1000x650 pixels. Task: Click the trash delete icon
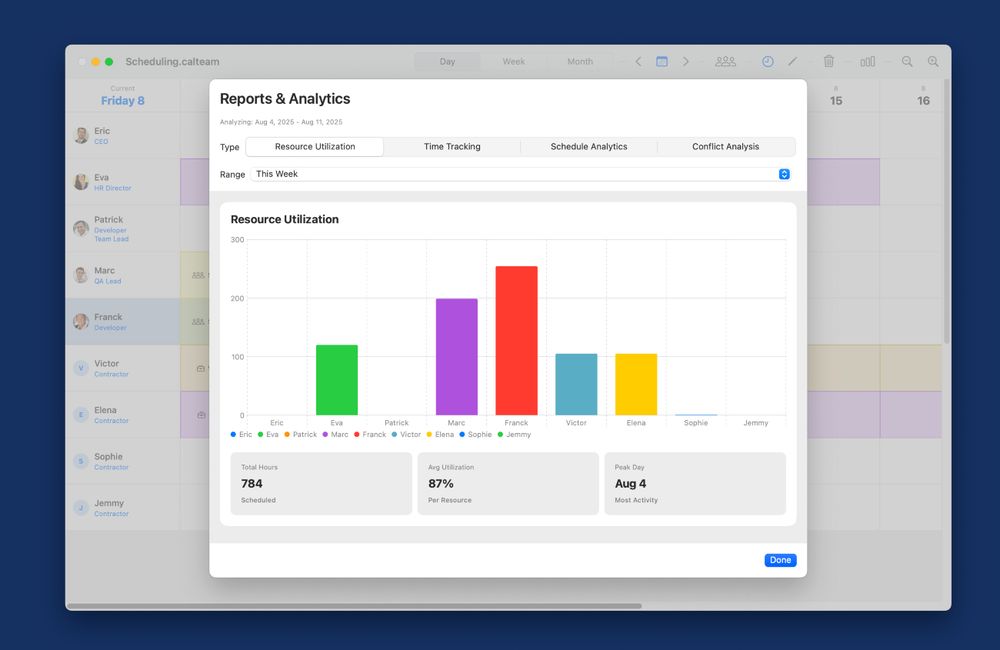[x=828, y=62]
